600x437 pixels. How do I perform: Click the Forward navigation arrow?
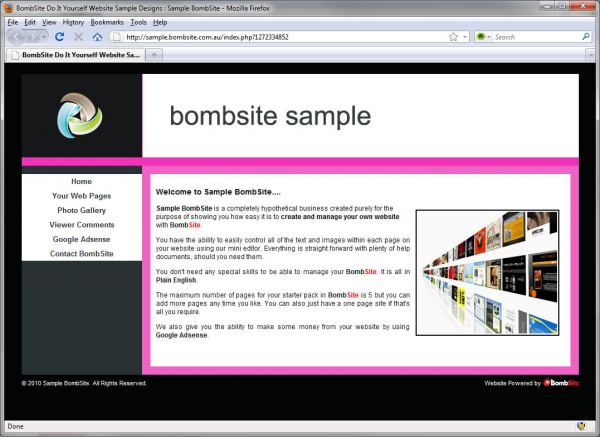(x=34, y=37)
